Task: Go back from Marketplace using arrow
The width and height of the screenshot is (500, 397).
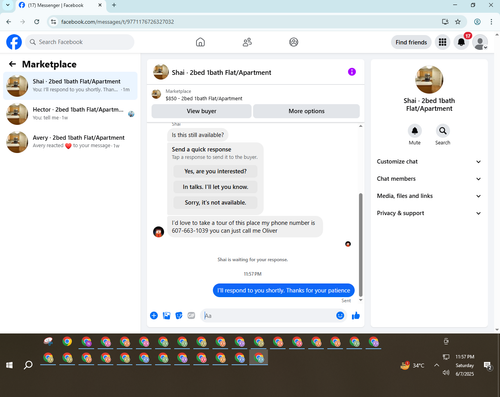Action: coord(12,64)
